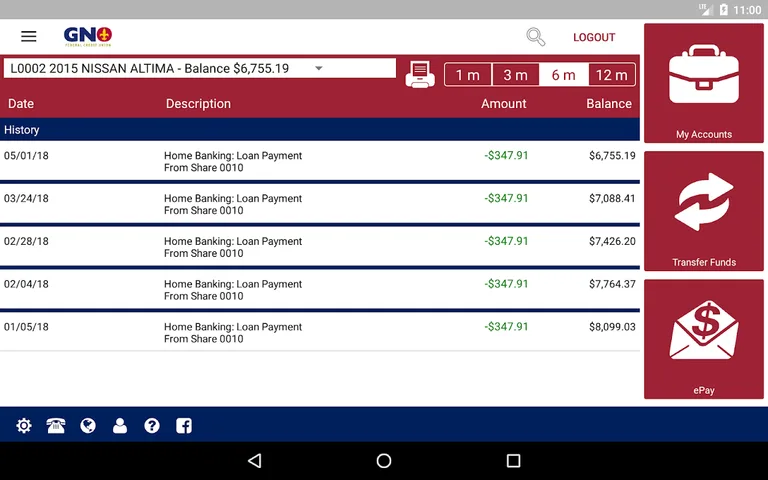The image size is (768, 480).
Task: Tap the Description column header
Action: pyautogui.click(x=198, y=104)
